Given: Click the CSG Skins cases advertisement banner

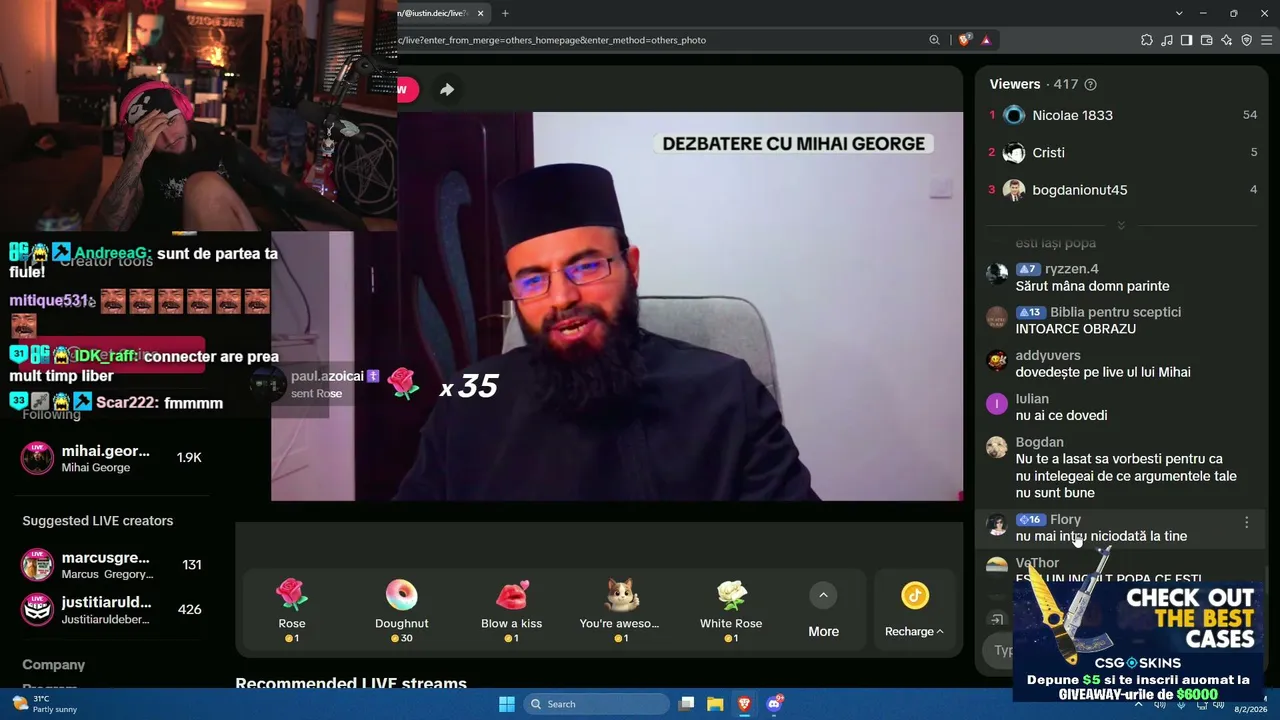Looking at the screenshot, I should [1138, 641].
